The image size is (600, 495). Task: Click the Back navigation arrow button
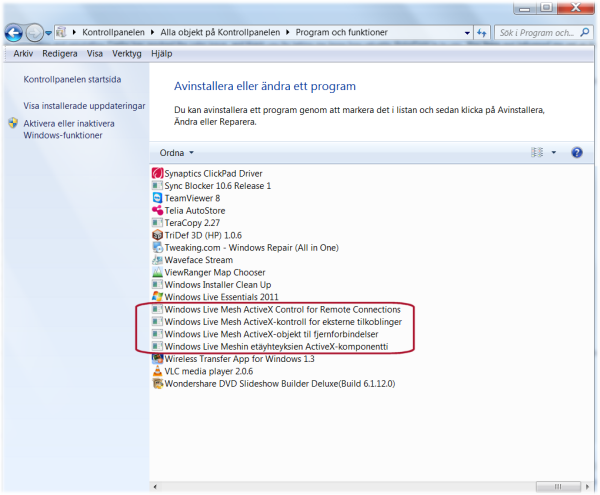14,33
